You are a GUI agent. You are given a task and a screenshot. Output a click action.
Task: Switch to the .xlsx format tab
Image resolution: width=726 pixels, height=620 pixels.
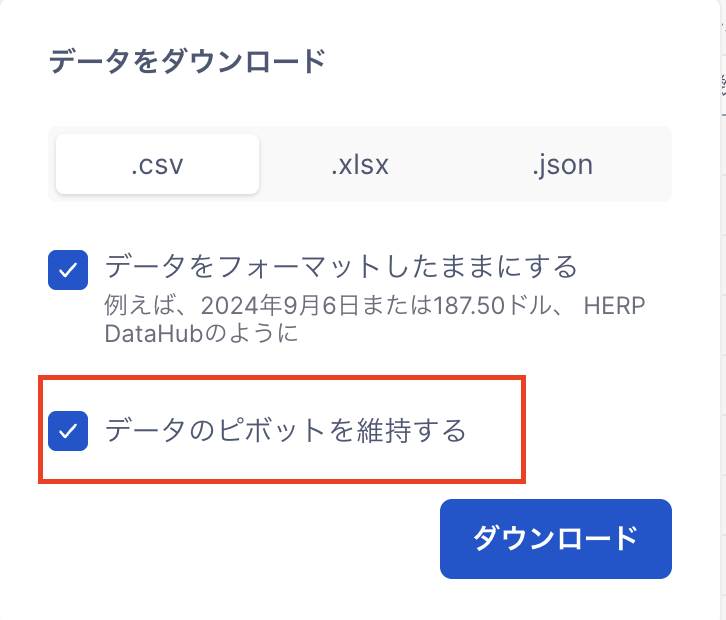[x=360, y=164]
